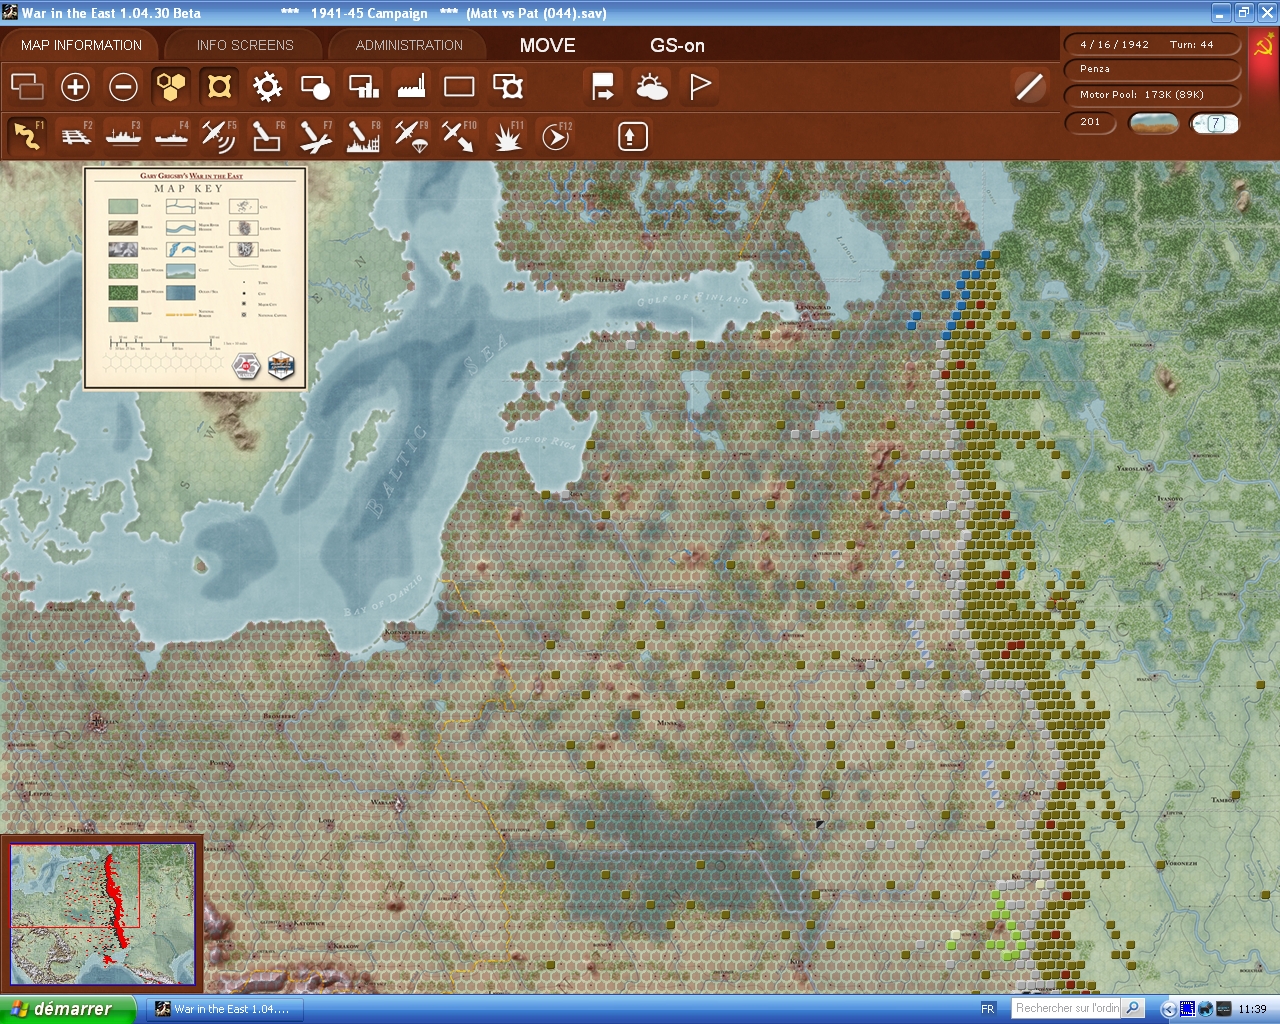Click the minimap in bottom-left corner
Viewport: 1280px width, 1024px height.
point(102,913)
